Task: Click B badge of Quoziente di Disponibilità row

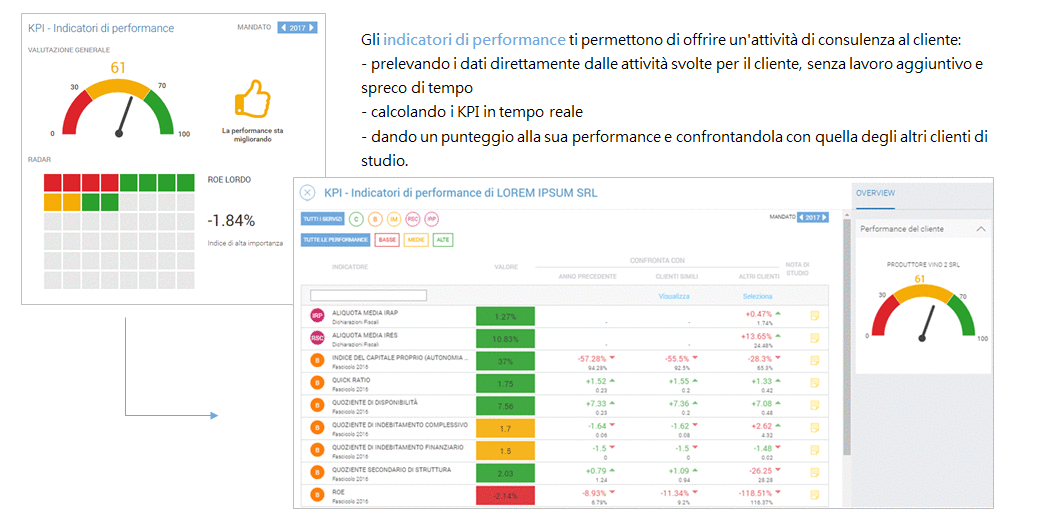Action: [317, 406]
